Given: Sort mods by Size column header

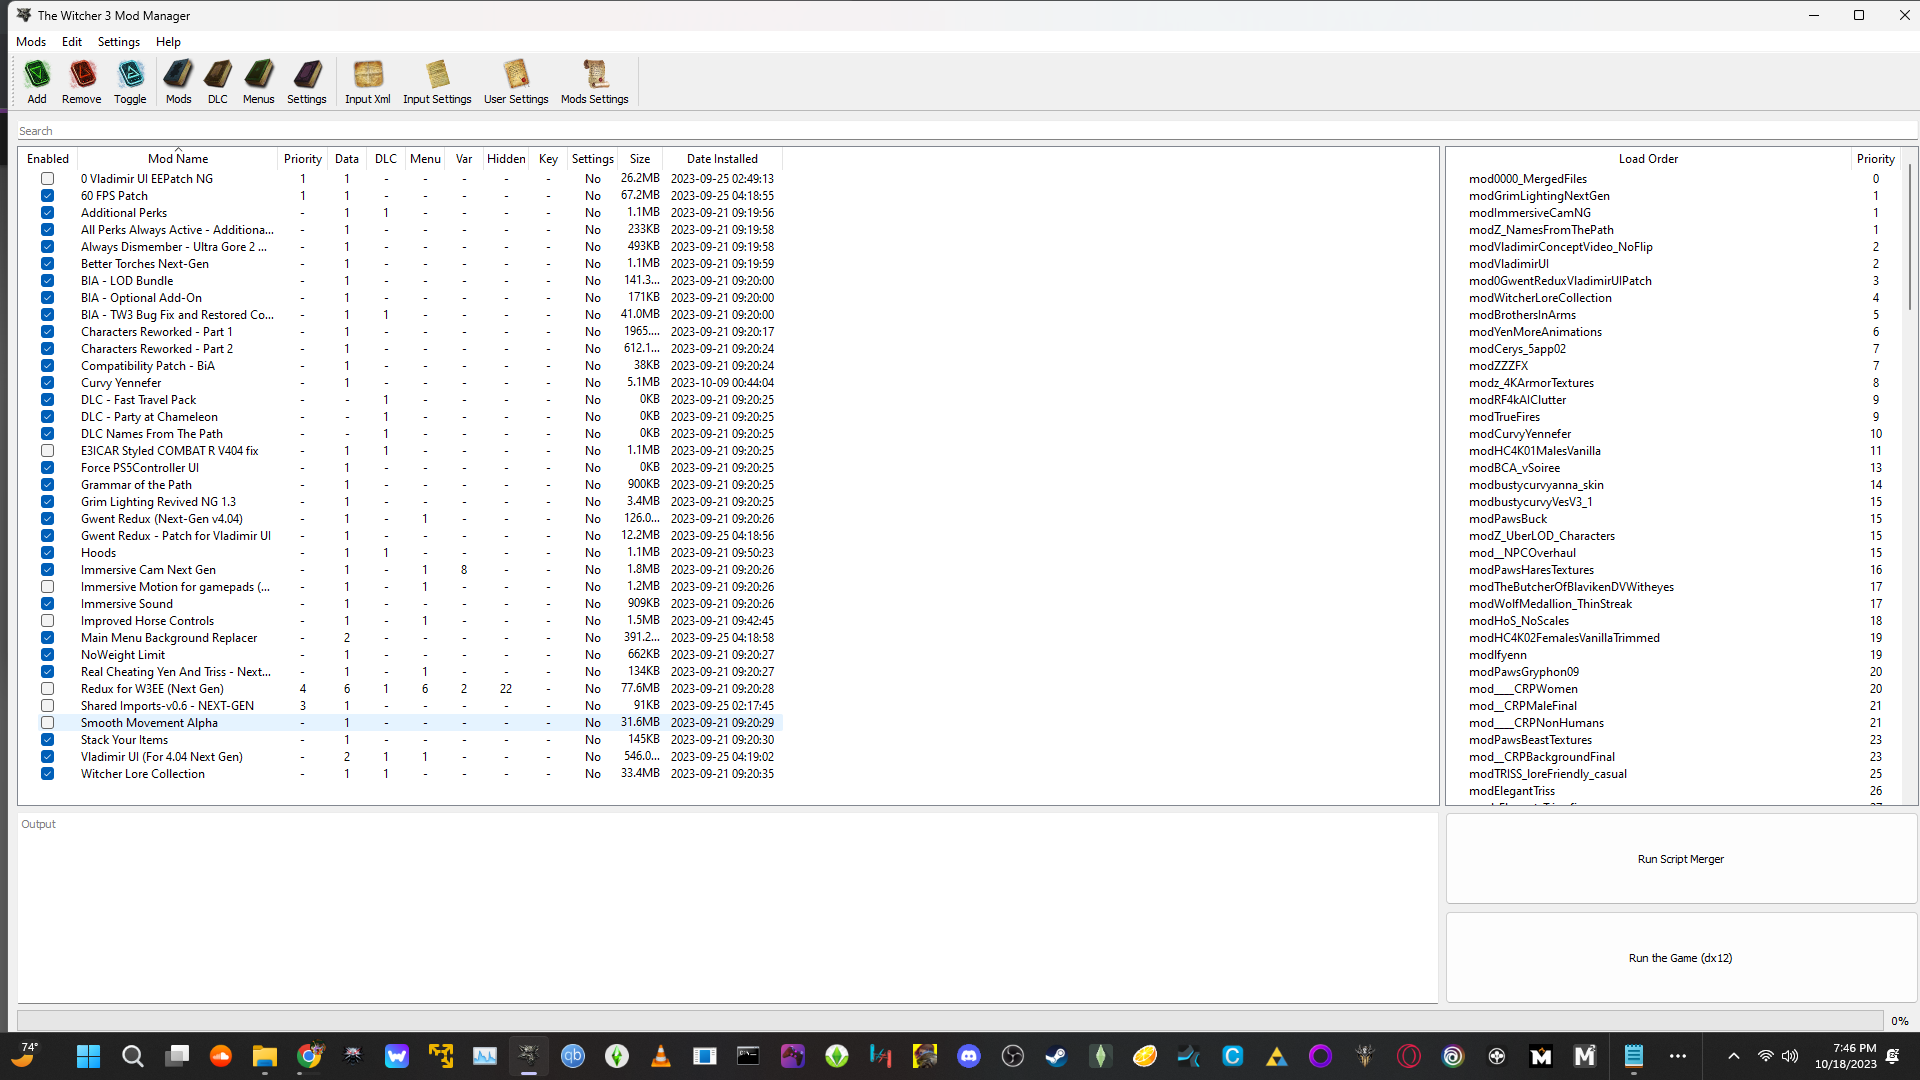Looking at the screenshot, I should [x=640, y=159].
